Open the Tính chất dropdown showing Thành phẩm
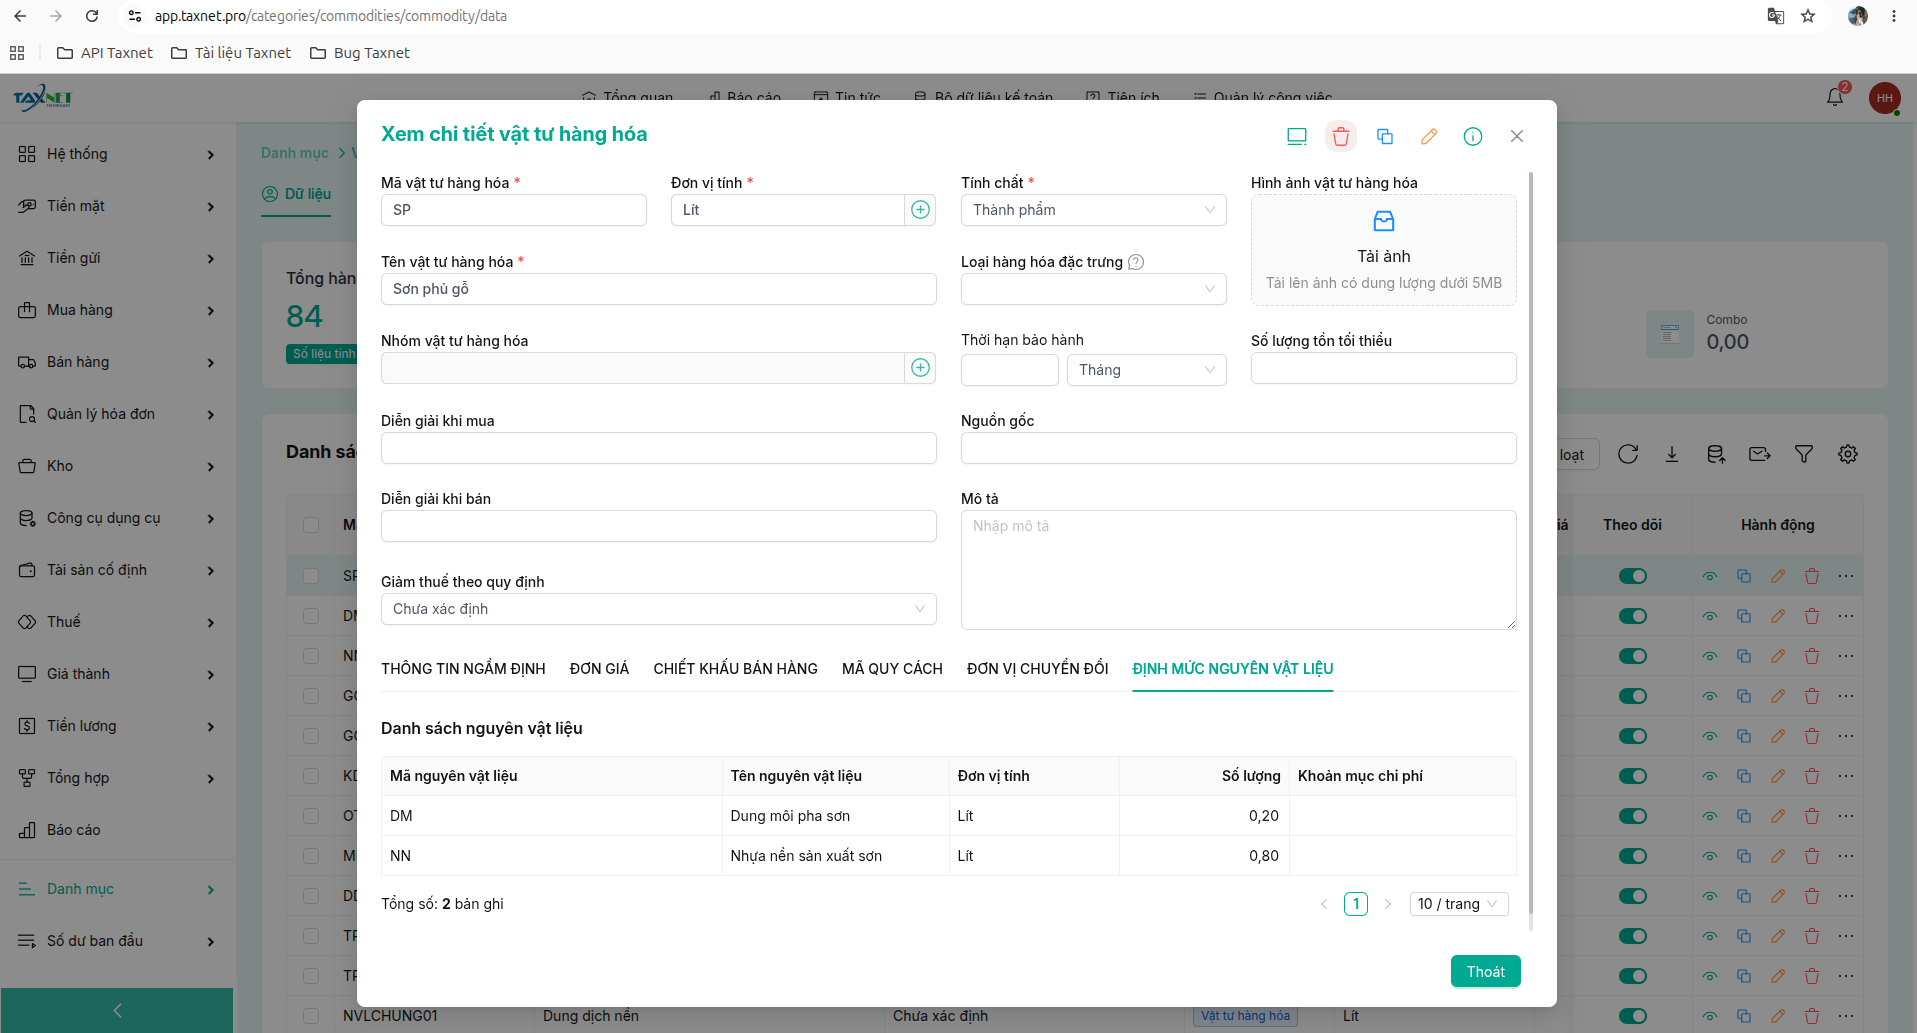The width and height of the screenshot is (1917, 1033). pos(1093,210)
